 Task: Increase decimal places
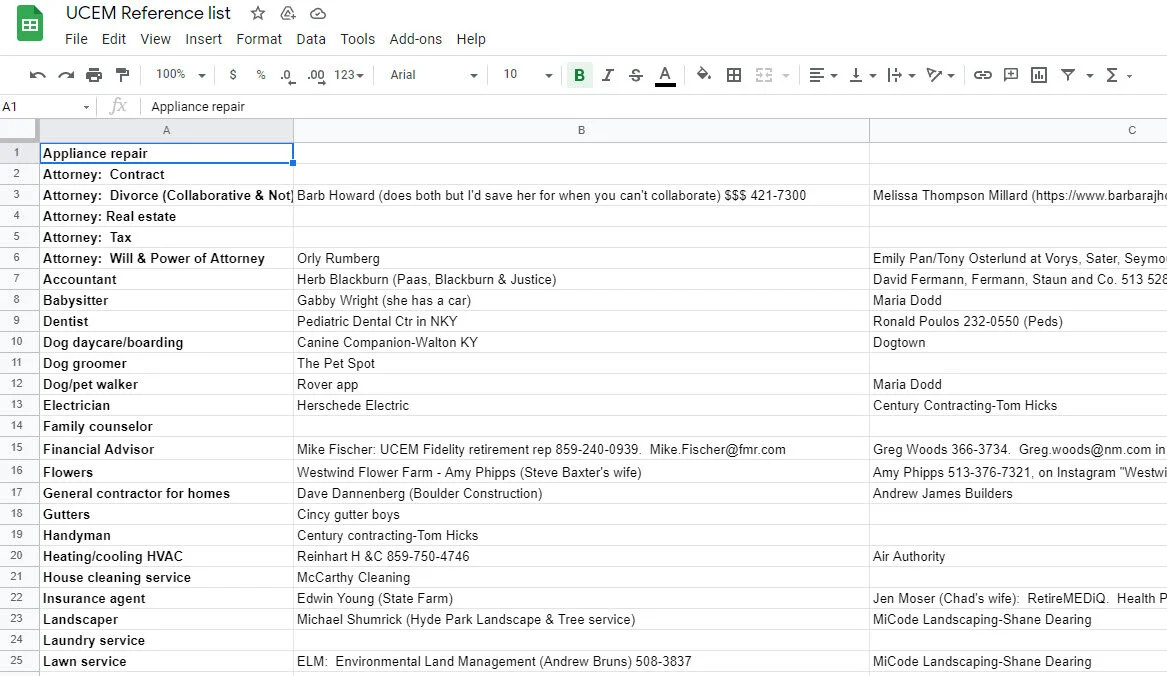[x=316, y=74]
